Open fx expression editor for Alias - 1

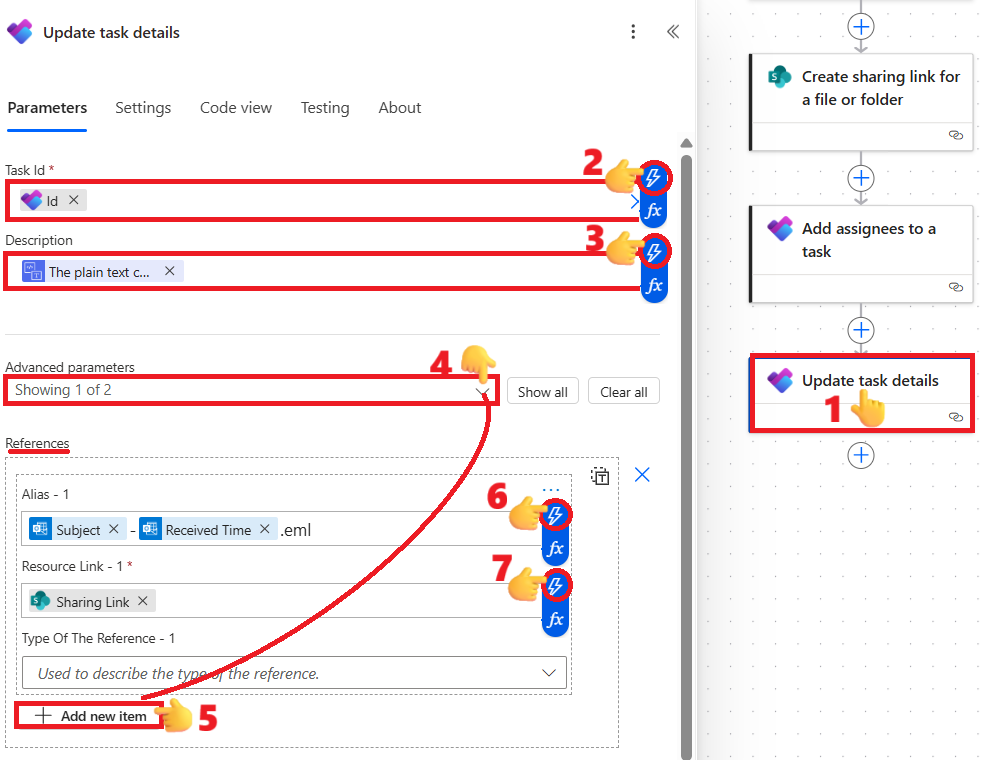point(556,548)
